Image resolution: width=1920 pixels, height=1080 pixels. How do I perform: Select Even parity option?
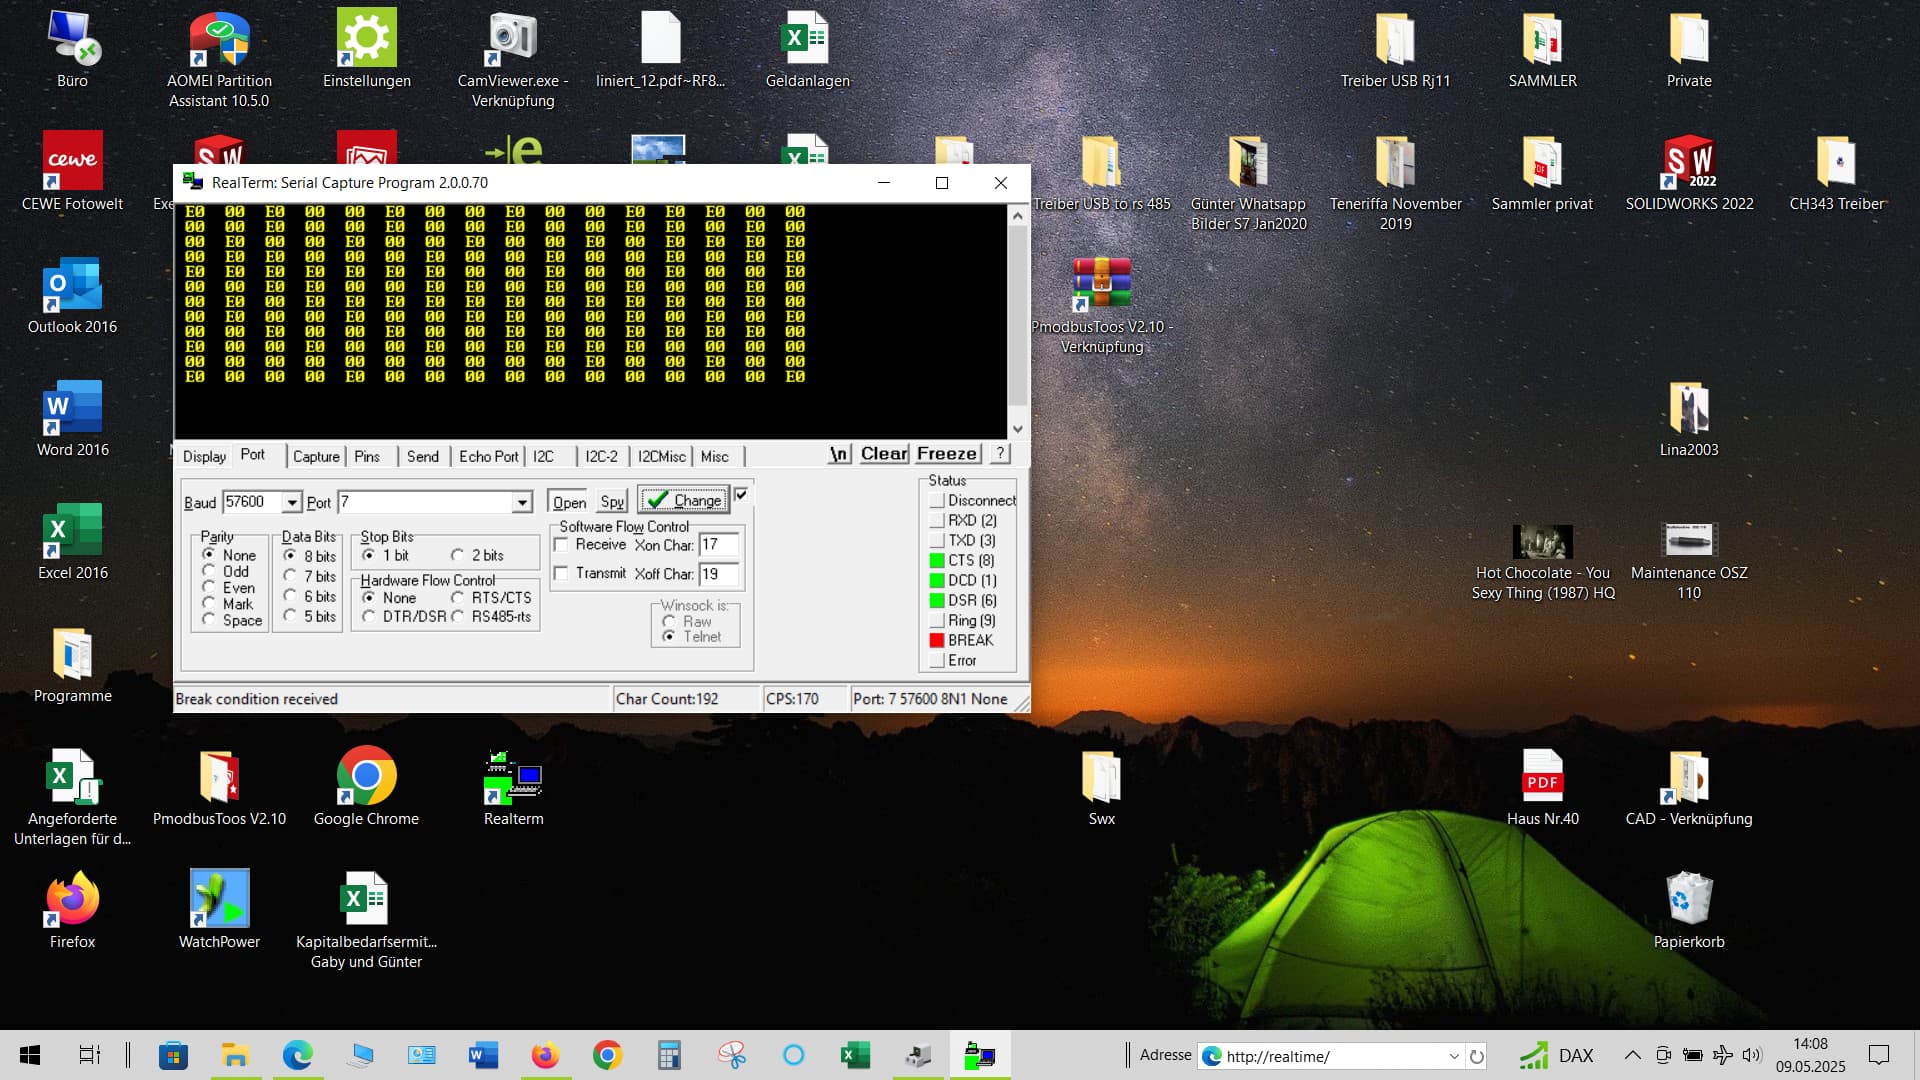click(x=208, y=586)
